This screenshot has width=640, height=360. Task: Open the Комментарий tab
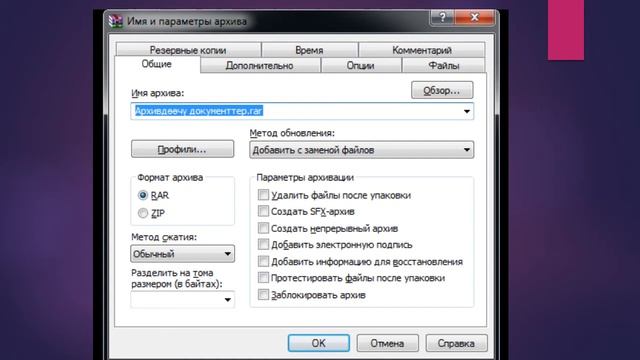pos(422,50)
